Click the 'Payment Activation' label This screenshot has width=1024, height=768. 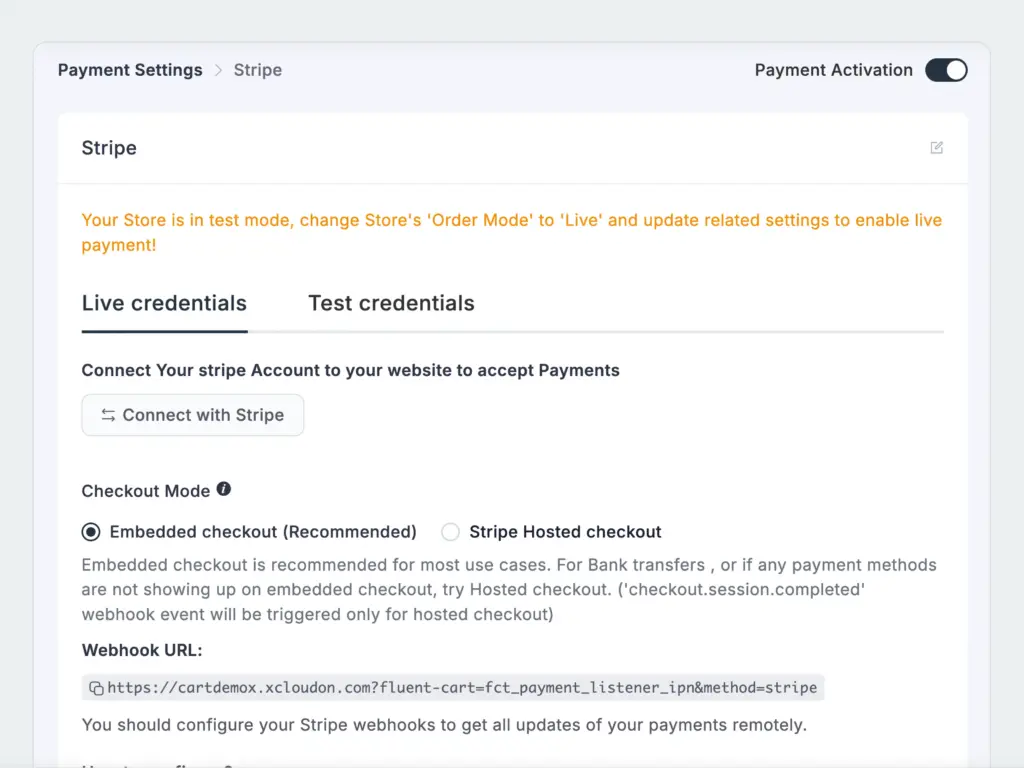[833, 70]
